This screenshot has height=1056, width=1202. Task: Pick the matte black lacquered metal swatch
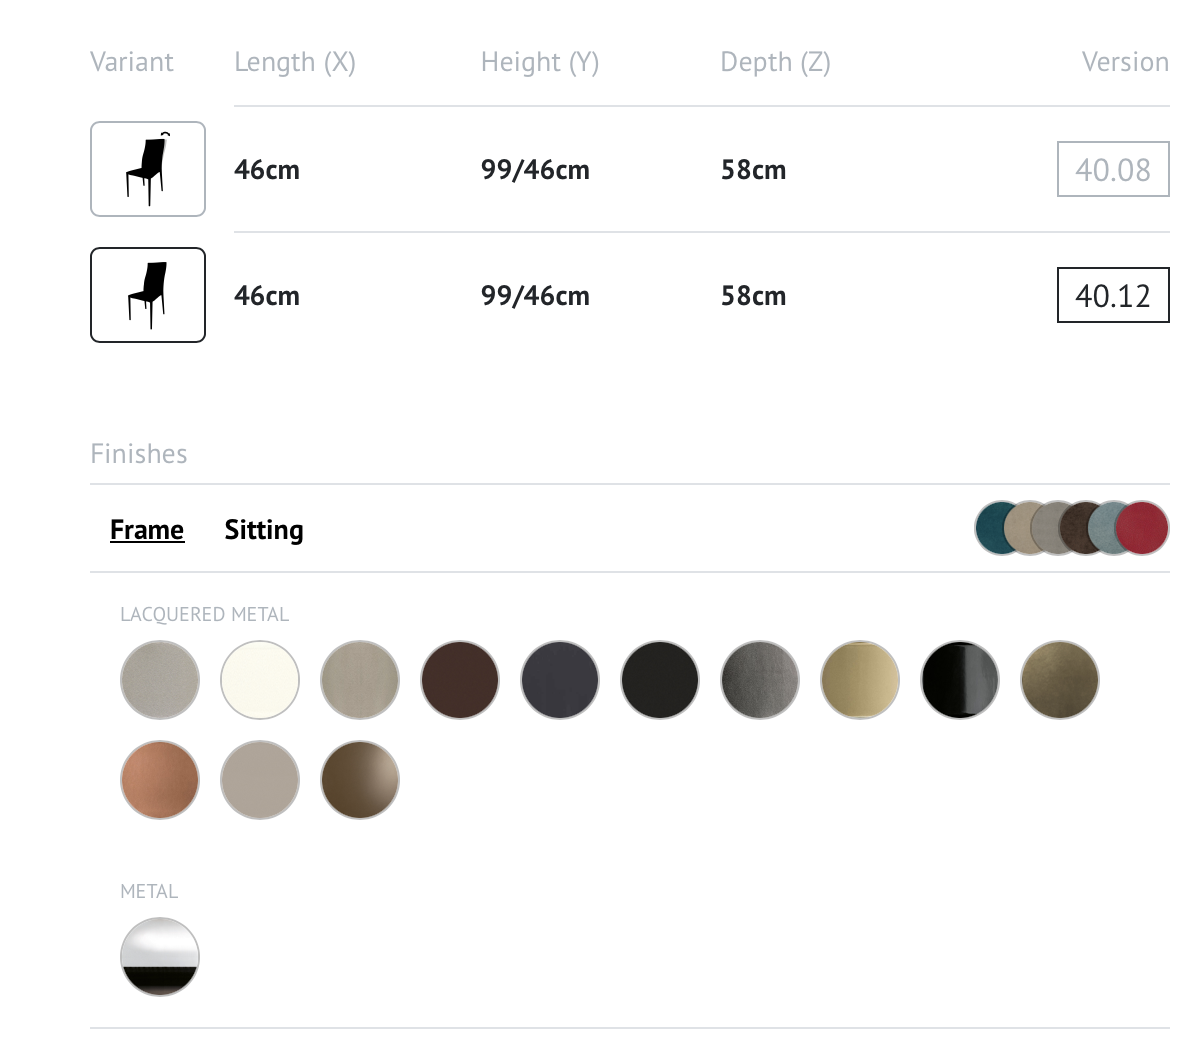(660, 680)
